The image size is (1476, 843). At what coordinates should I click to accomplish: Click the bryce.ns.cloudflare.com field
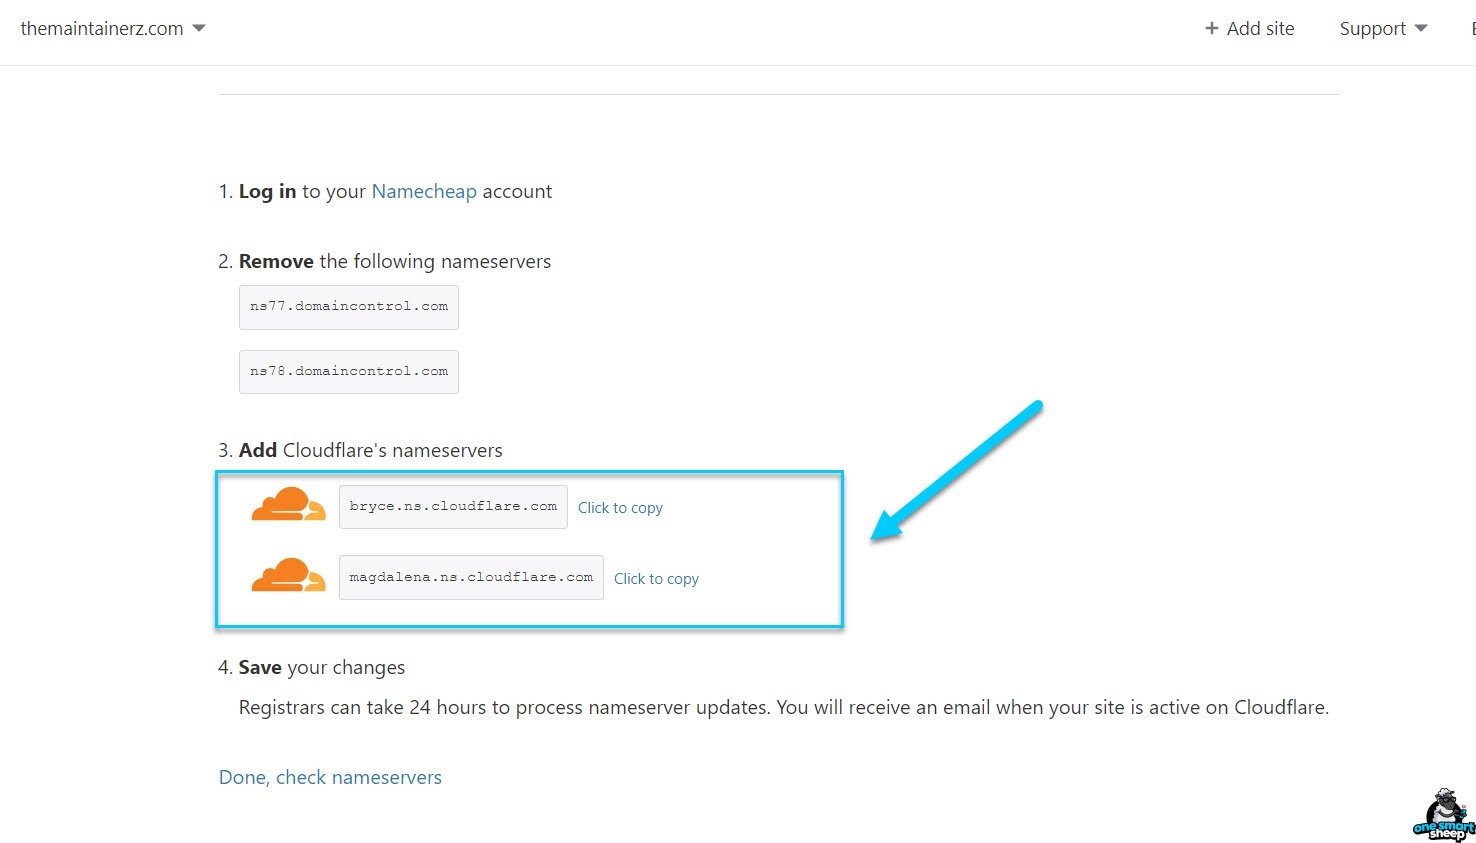click(453, 507)
